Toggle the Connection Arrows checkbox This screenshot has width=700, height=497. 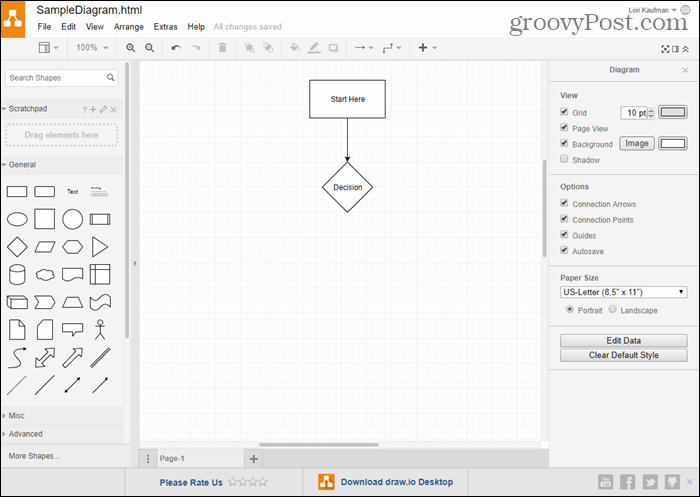click(564, 203)
